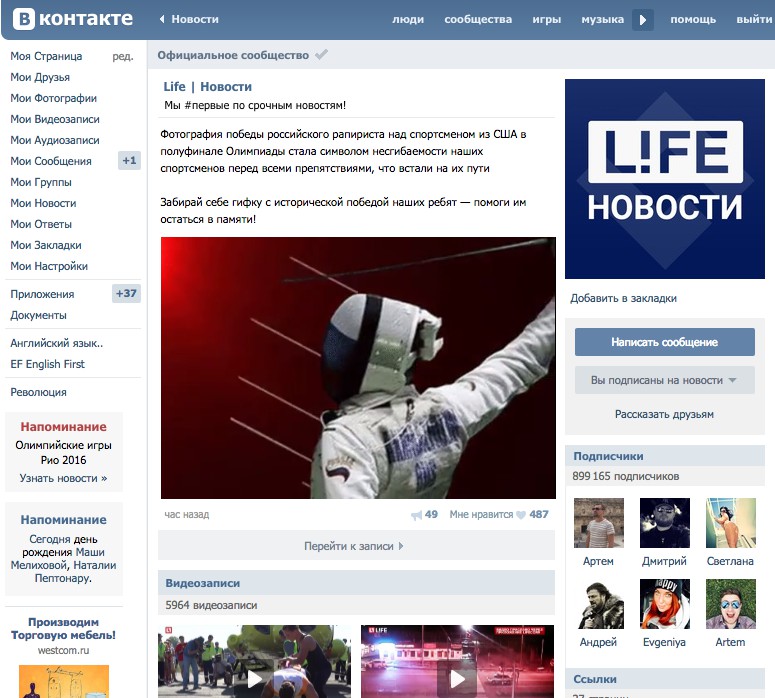Click Перейти к записи
The image size is (775, 698).
[356, 546]
